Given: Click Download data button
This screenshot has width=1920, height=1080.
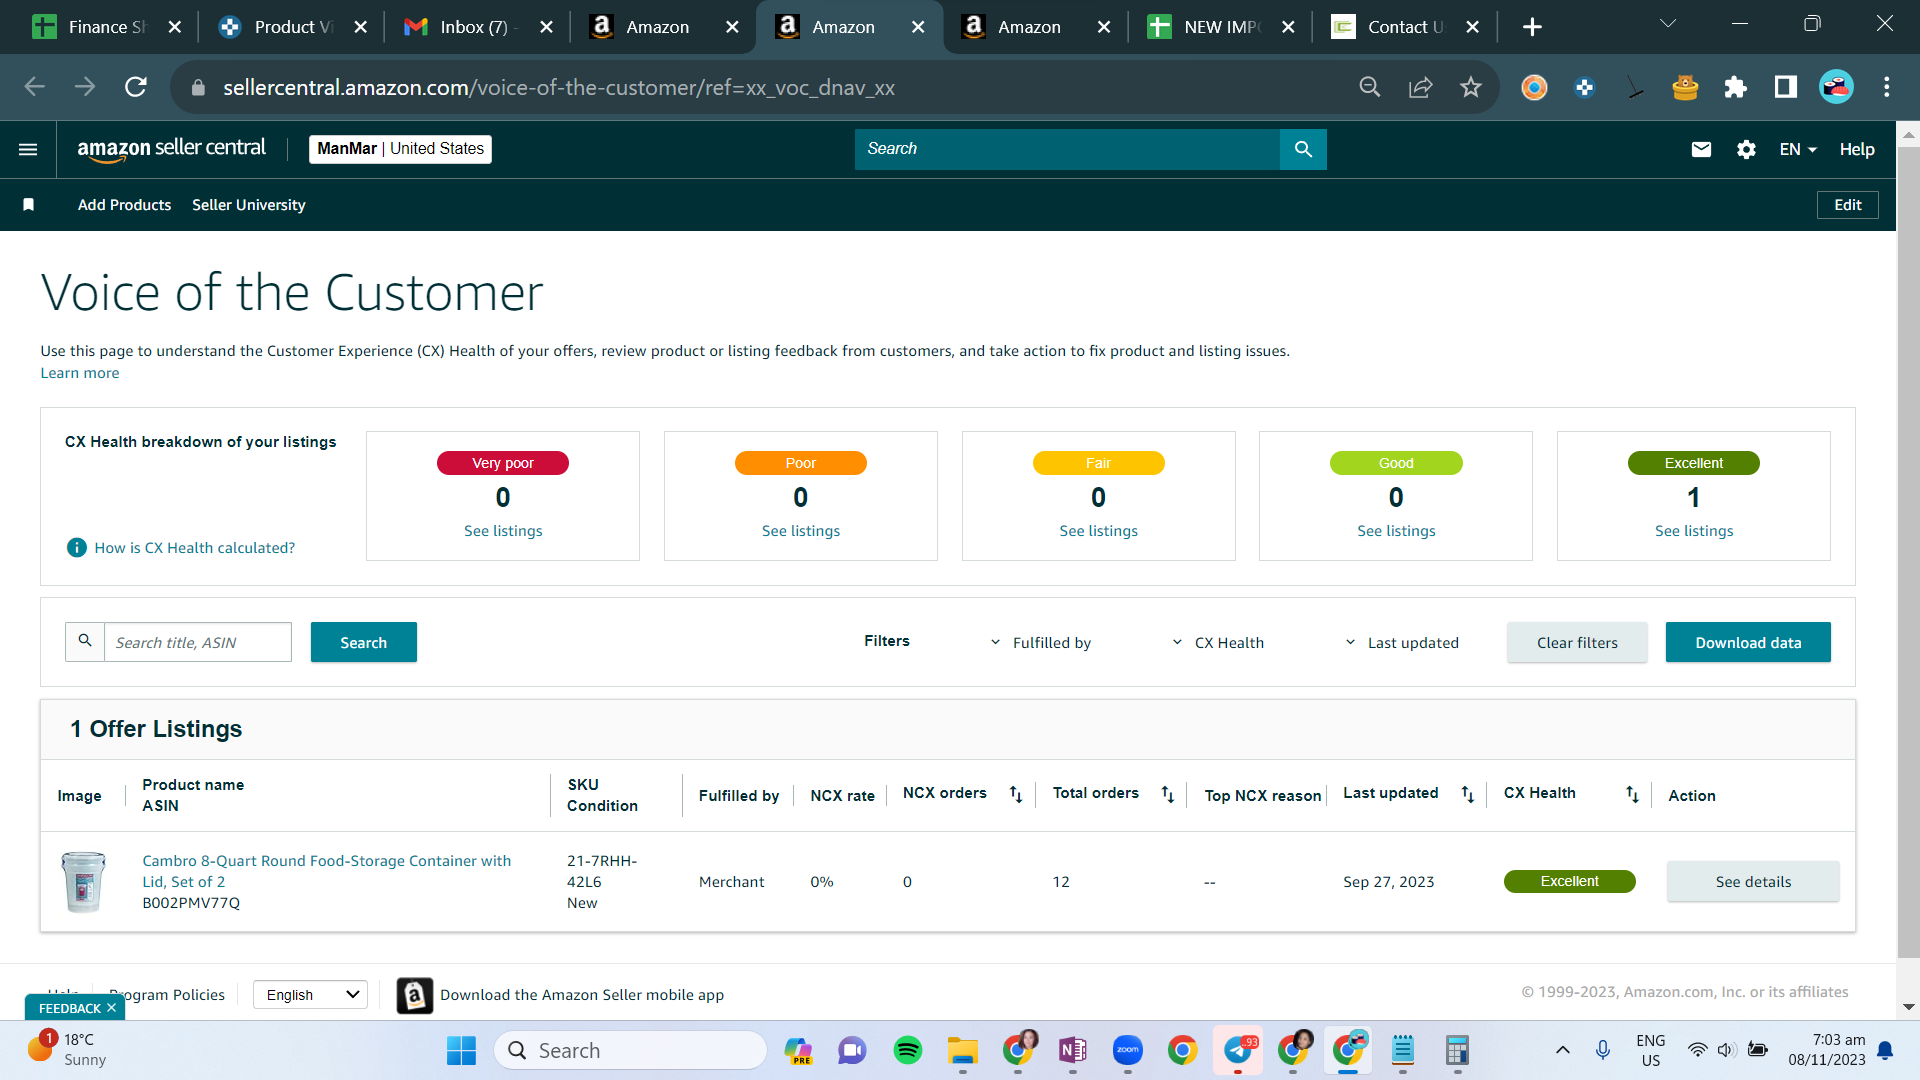Looking at the screenshot, I should tap(1748, 642).
